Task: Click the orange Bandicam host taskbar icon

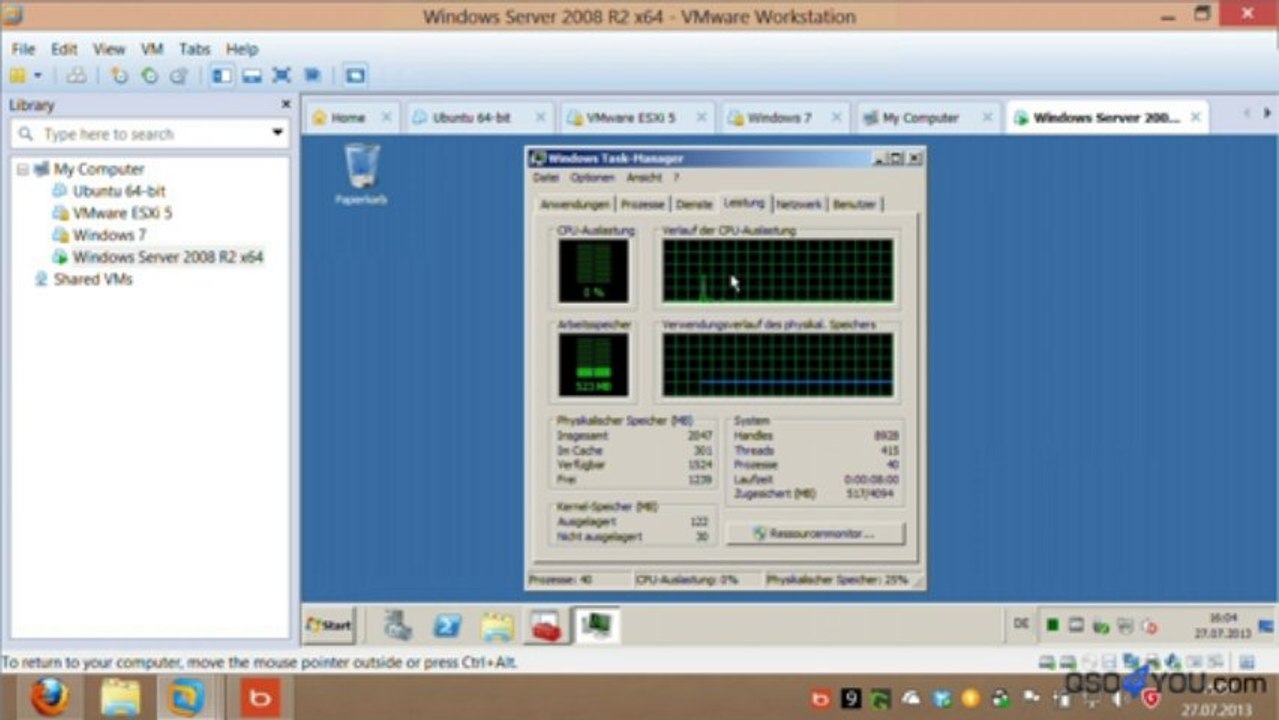Action: [x=260, y=697]
